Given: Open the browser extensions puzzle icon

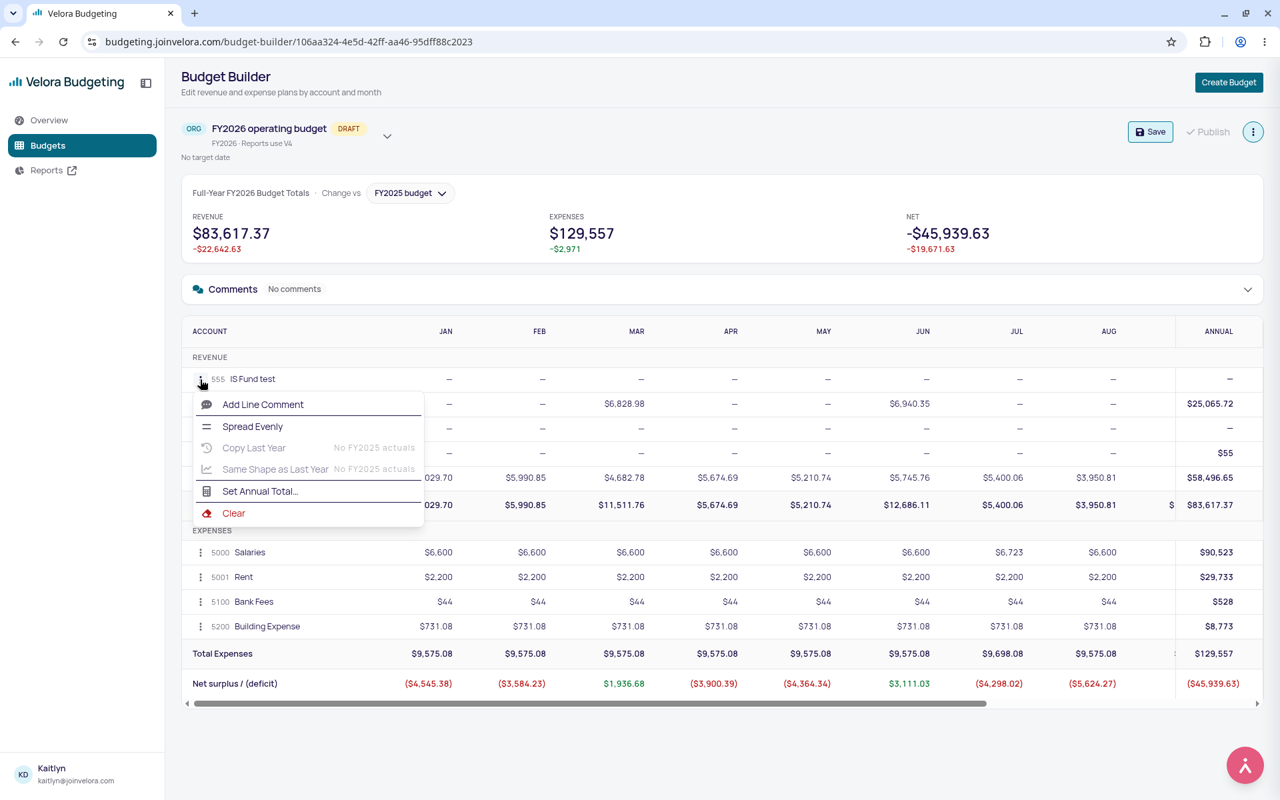Looking at the screenshot, I should pos(1205,42).
